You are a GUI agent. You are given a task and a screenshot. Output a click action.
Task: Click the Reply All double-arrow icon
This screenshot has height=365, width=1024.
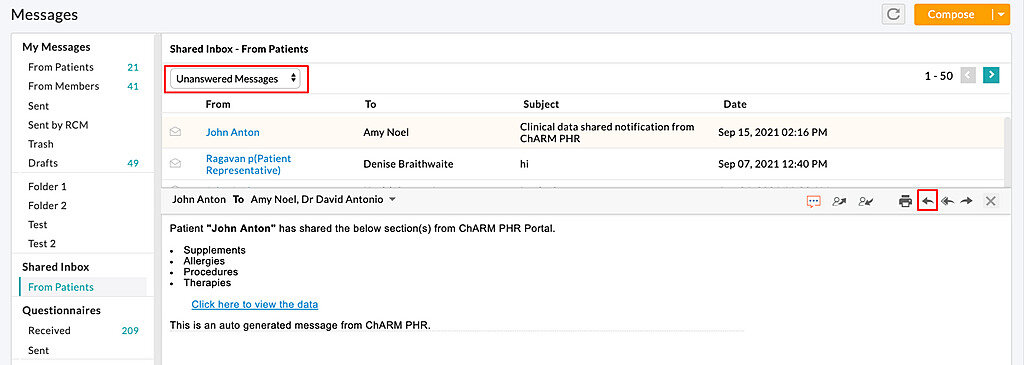[947, 201]
